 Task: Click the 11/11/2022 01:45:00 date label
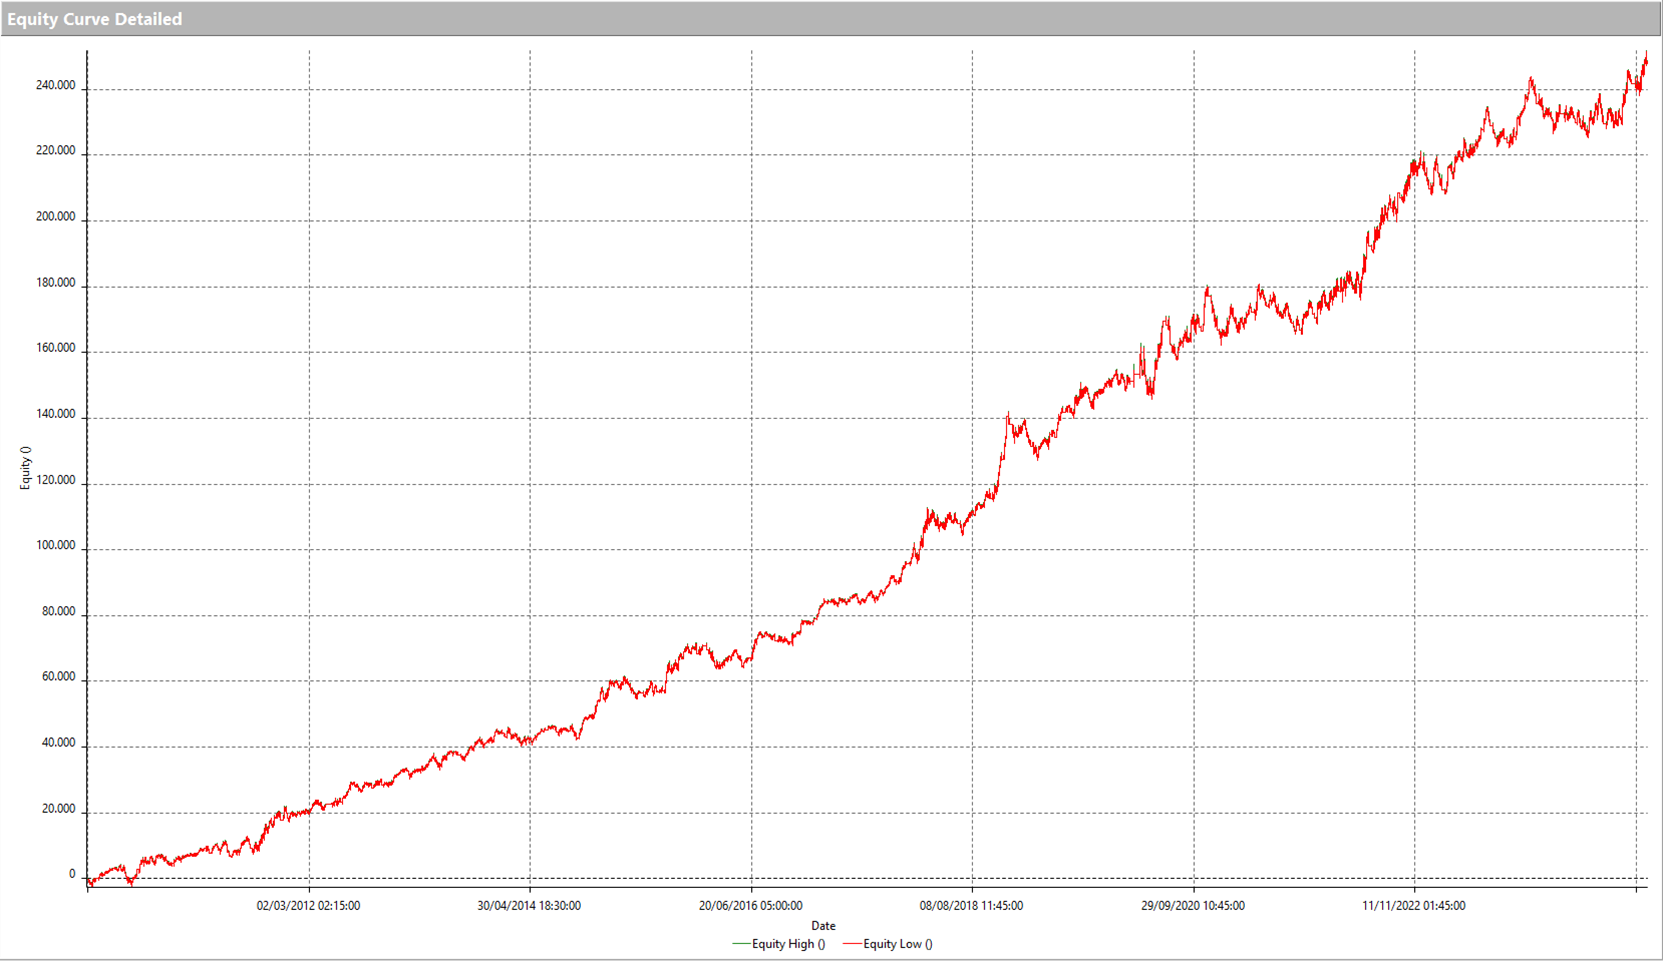point(1414,906)
